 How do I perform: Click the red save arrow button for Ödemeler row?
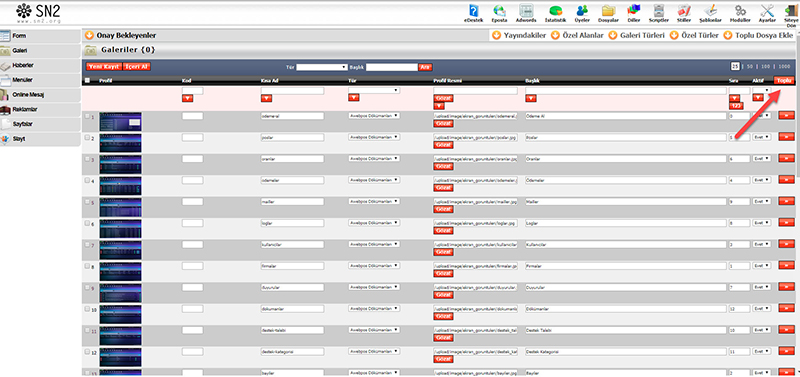[x=786, y=181]
